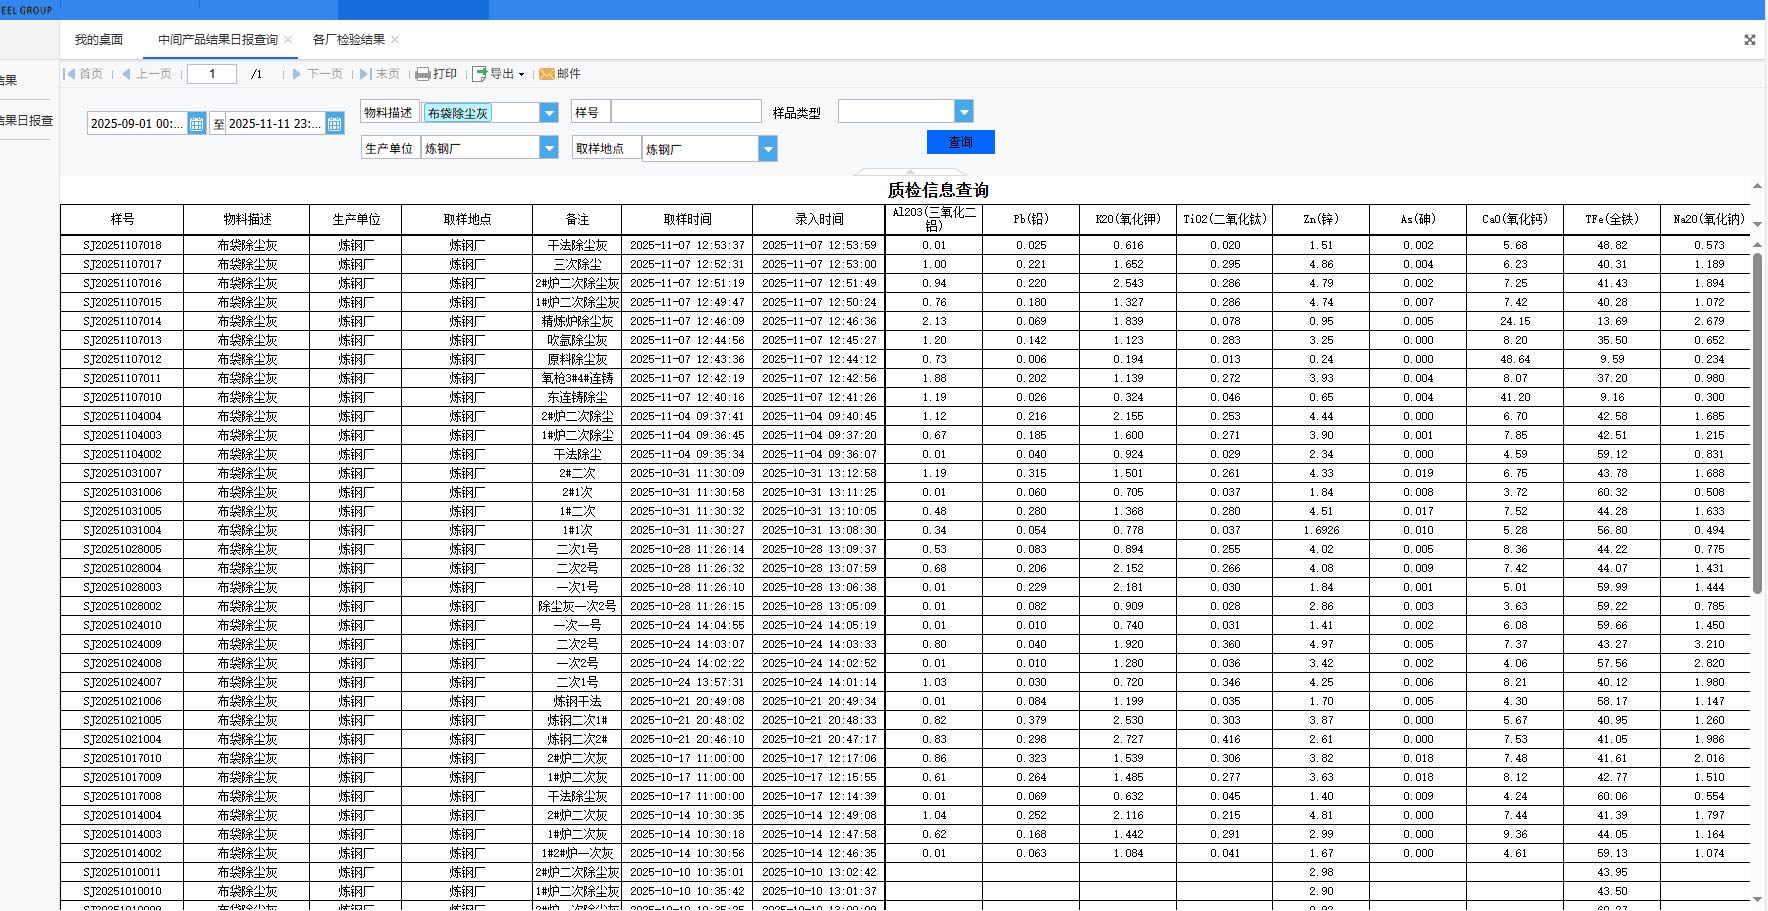Open start date calendar picker
Screen dimensions: 1768x911
pyautogui.click(x=197, y=124)
